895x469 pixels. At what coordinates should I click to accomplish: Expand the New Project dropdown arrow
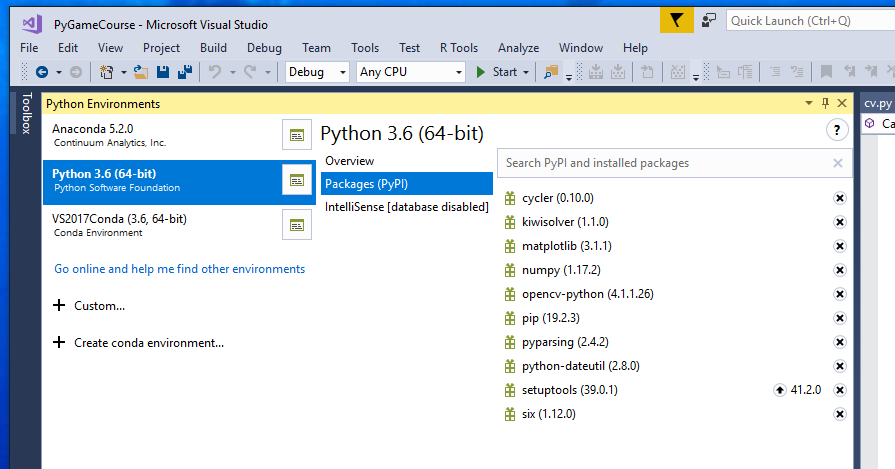pyautogui.click(x=123, y=72)
